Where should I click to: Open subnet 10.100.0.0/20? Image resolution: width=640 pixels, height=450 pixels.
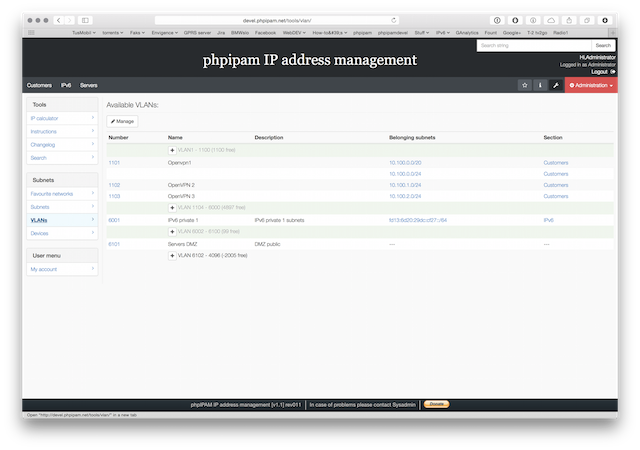coord(405,163)
